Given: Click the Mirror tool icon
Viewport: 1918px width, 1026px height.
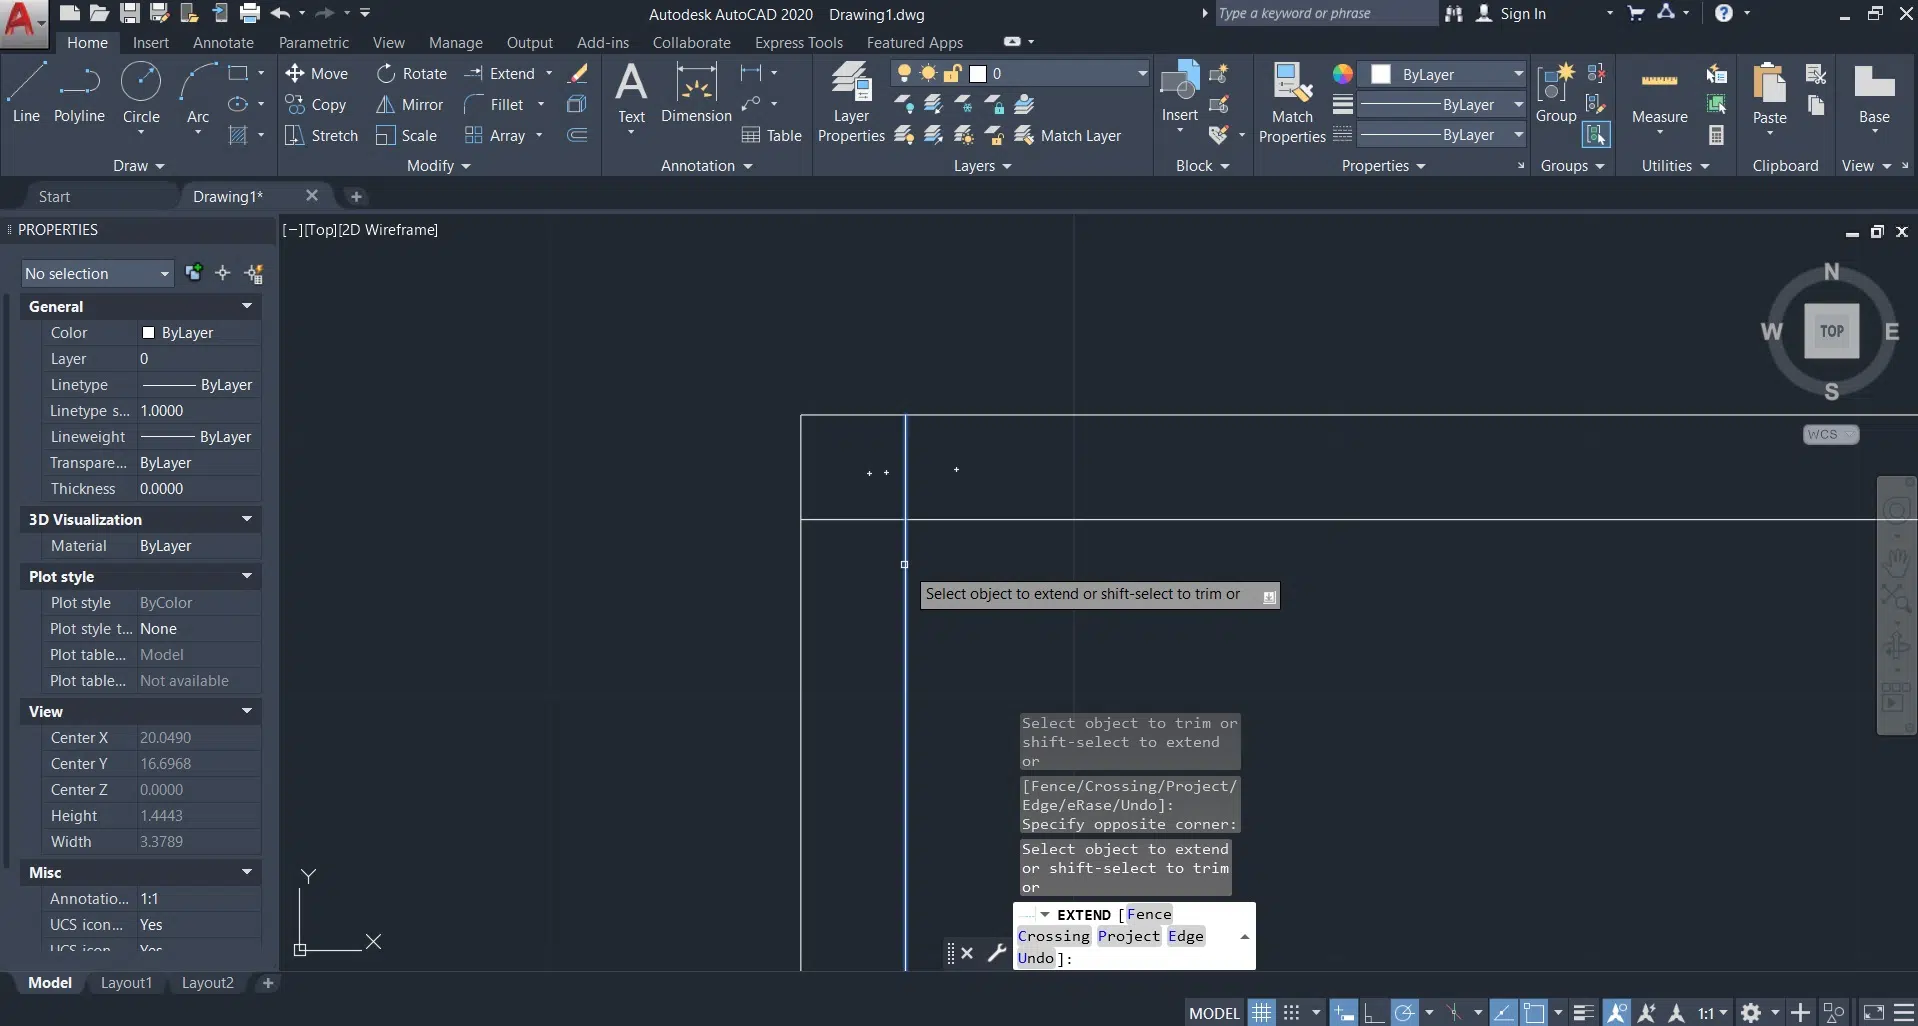Looking at the screenshot, I should [385, 105].
